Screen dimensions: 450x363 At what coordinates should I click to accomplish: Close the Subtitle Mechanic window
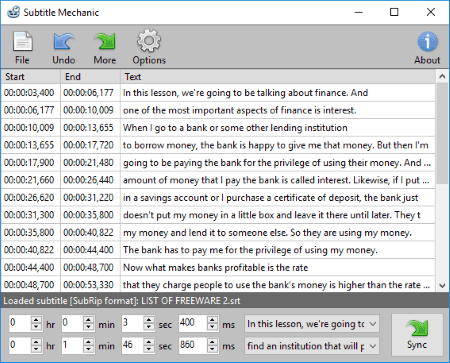click(x=431, y=12)
